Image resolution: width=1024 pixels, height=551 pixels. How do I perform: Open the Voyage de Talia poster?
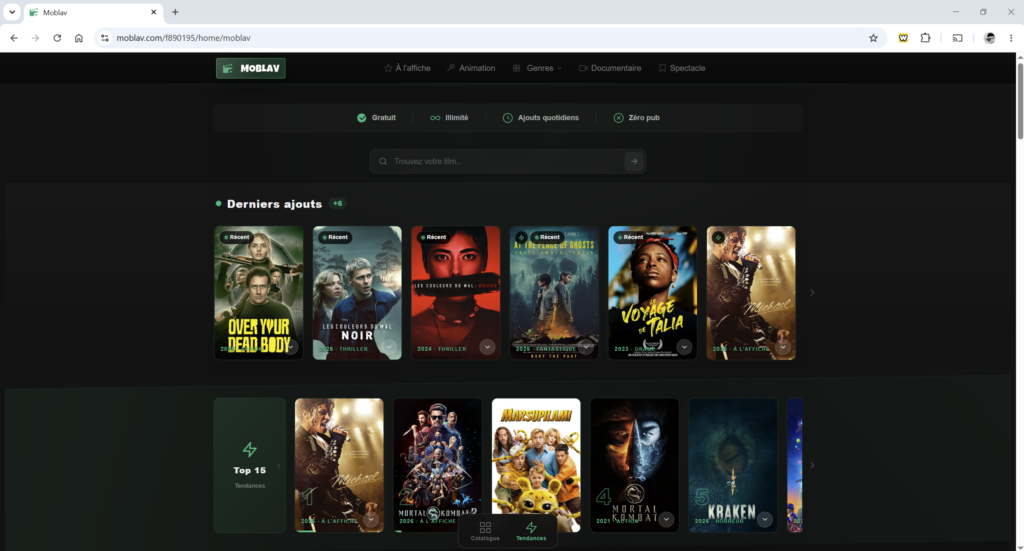[x=652, y=292]
